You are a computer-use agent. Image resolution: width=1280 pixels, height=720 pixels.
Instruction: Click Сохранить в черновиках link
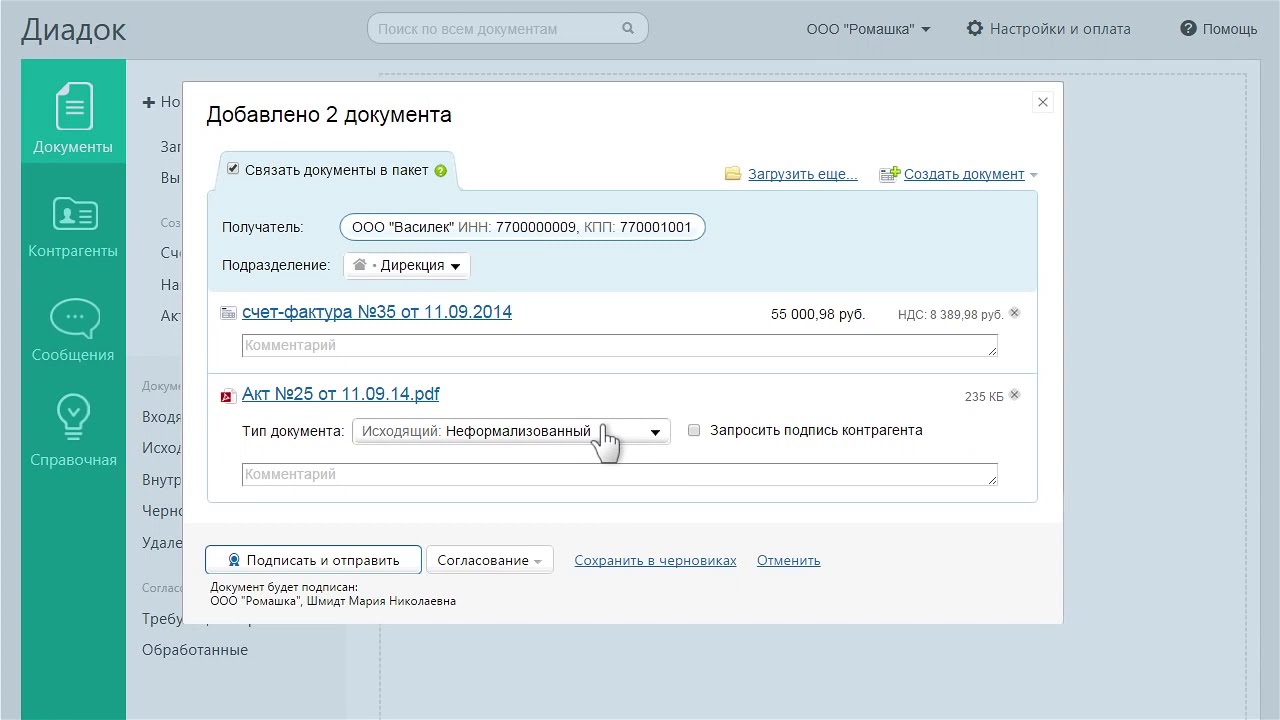pos(655,560)
